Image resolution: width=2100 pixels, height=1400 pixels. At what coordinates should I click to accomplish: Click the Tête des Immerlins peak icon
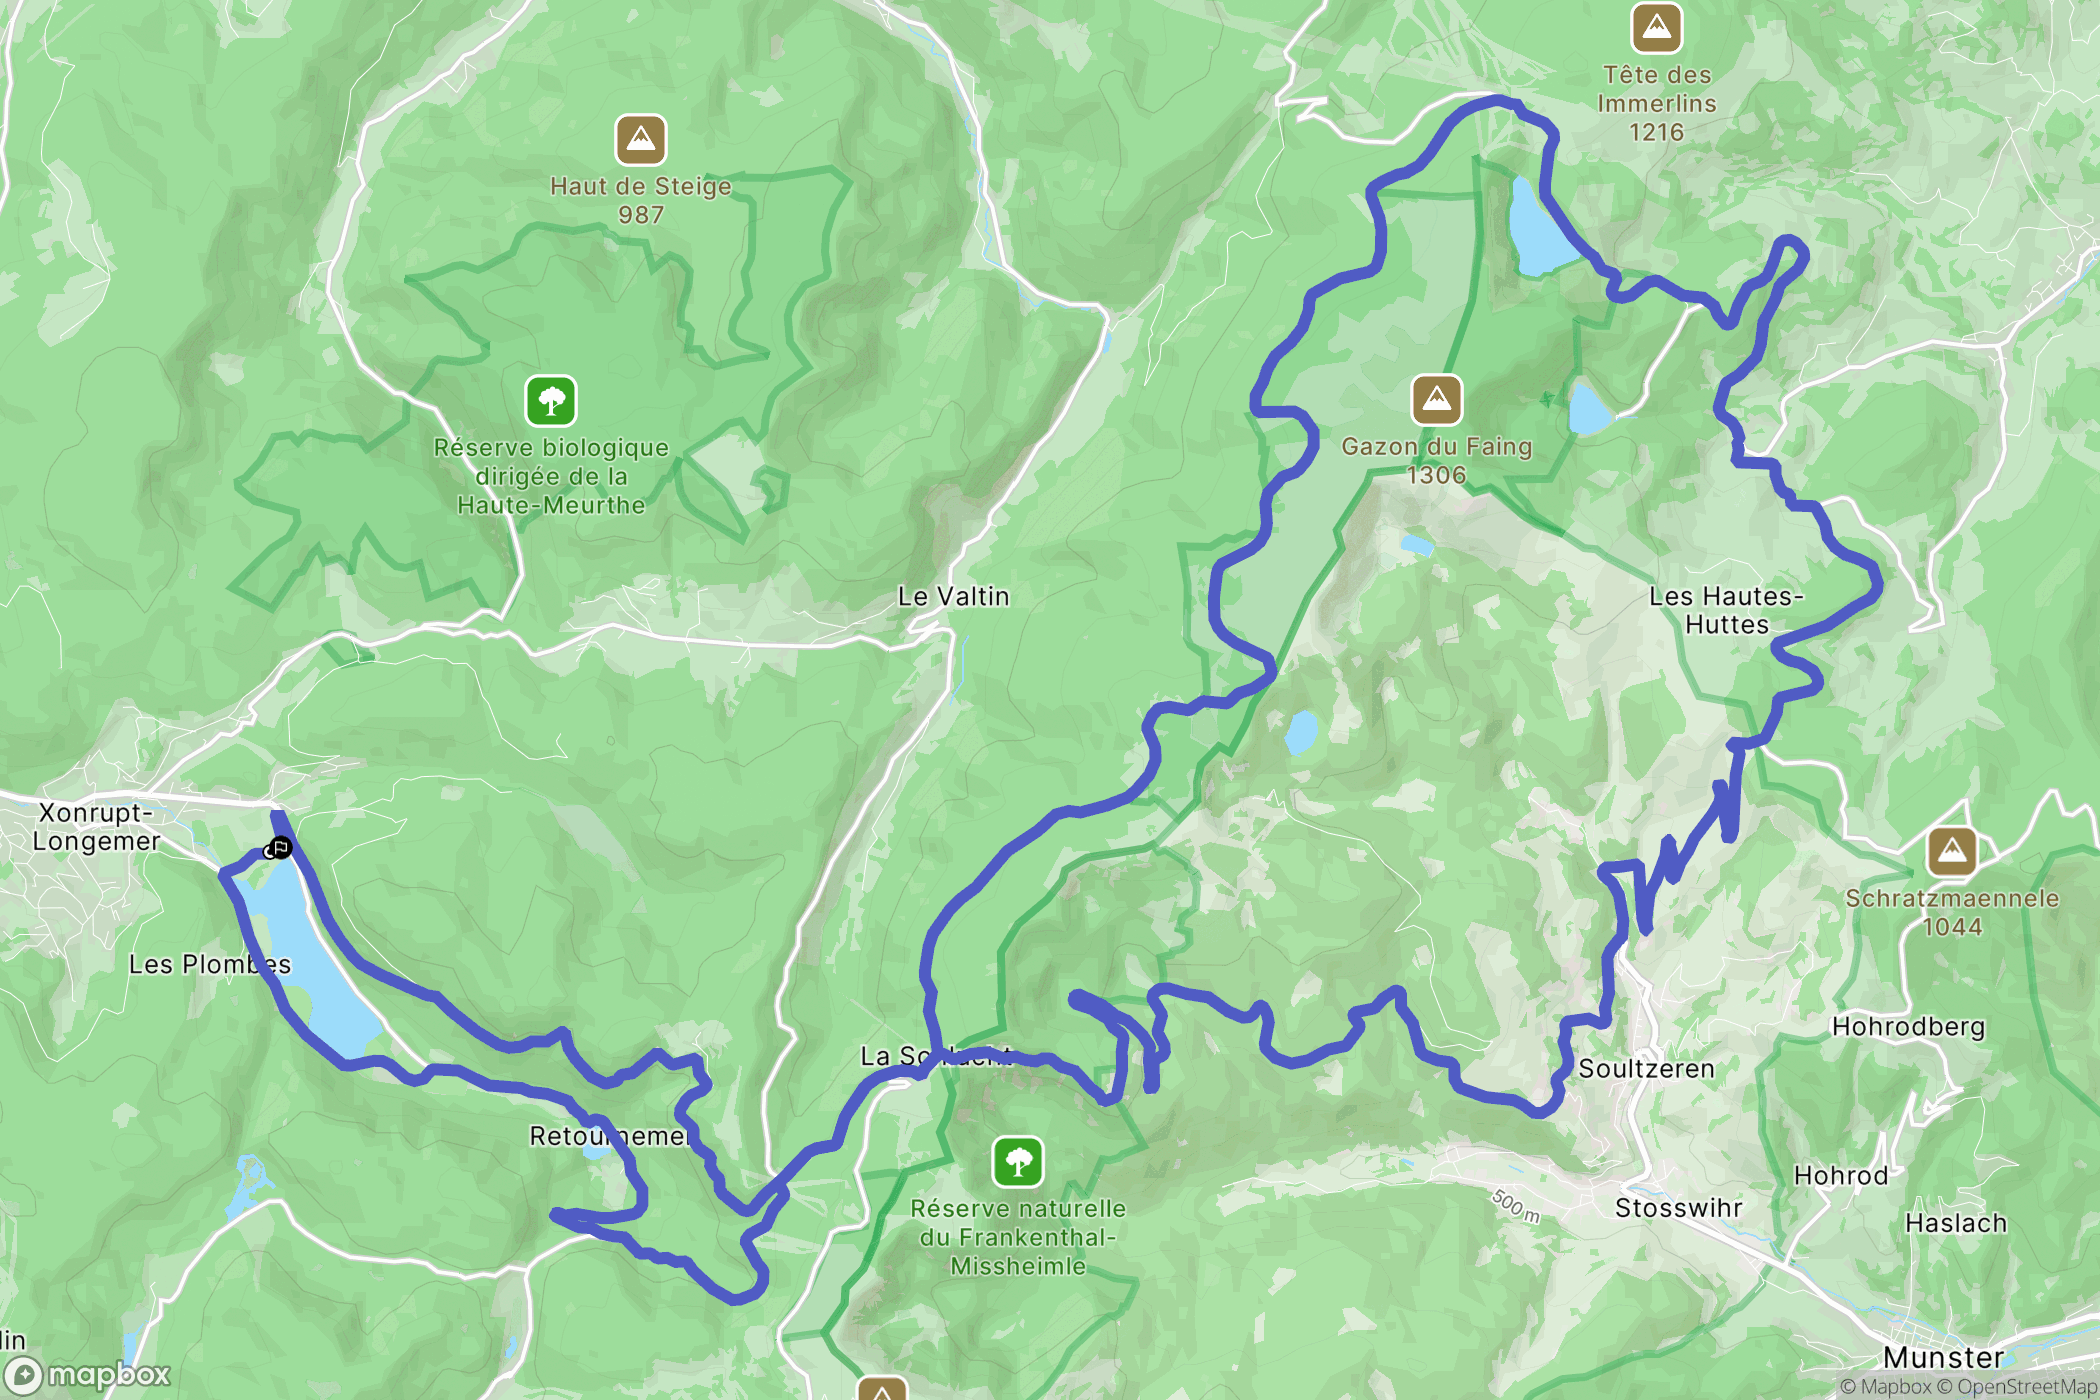pyautogui.click(x=1657, y=27)
